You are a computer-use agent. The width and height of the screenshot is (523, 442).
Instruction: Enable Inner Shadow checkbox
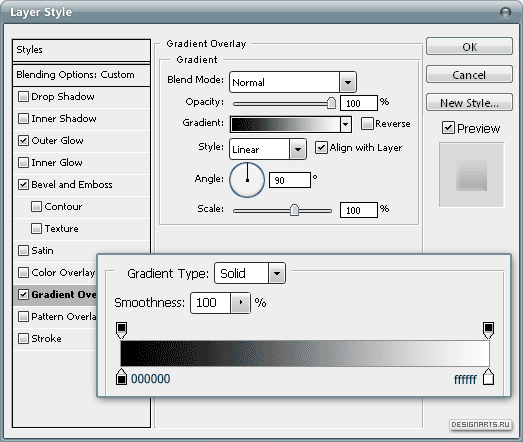point(23,119)
